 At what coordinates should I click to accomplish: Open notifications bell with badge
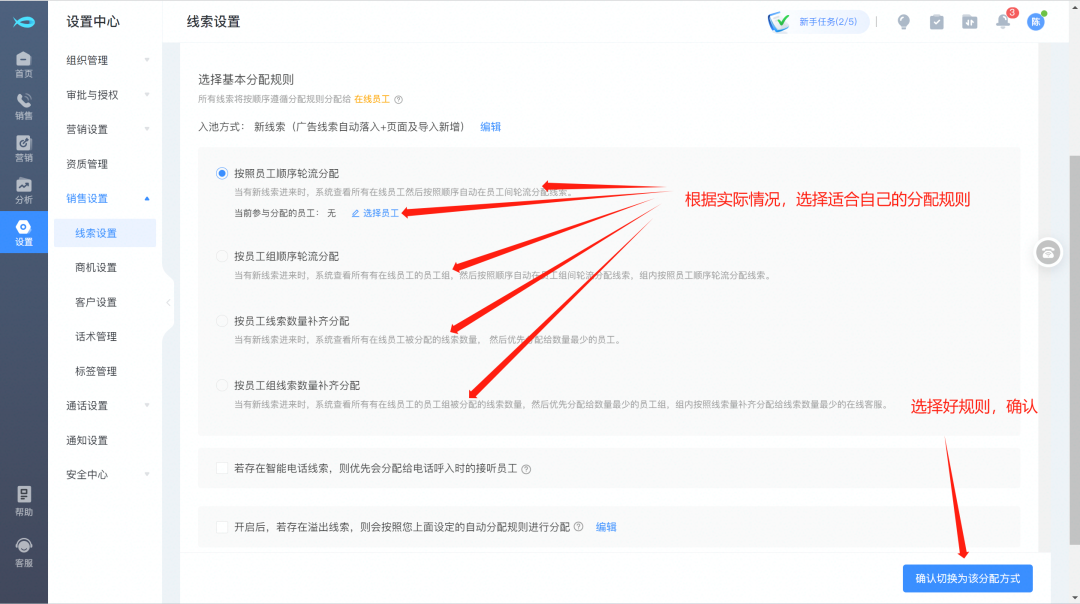pos(1002,22)
